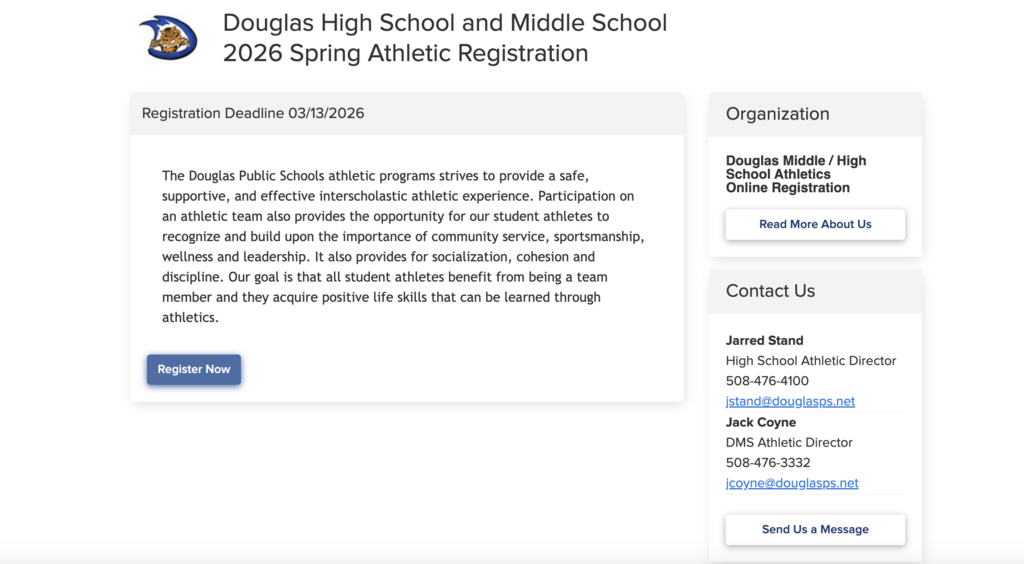Select the name Jarred Stand
The height and width of the screenshot is (564, 1024).
tap(764, 340)
